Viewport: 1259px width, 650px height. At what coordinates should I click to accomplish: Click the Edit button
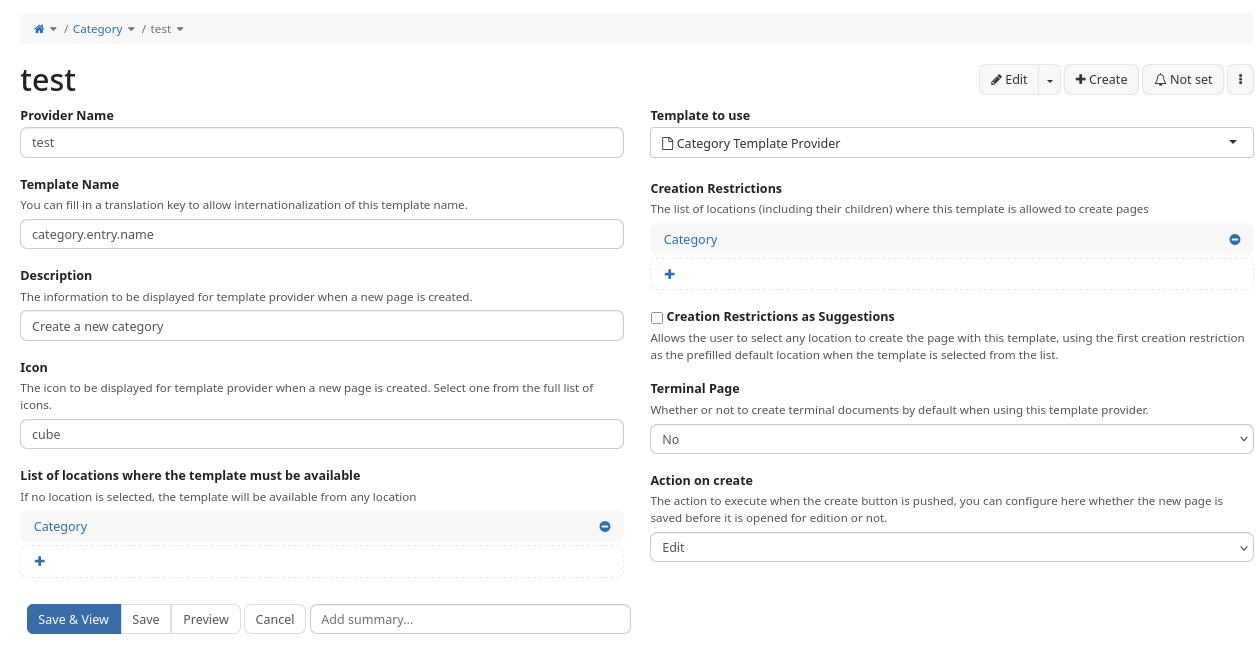click(x=1009, y=79)
